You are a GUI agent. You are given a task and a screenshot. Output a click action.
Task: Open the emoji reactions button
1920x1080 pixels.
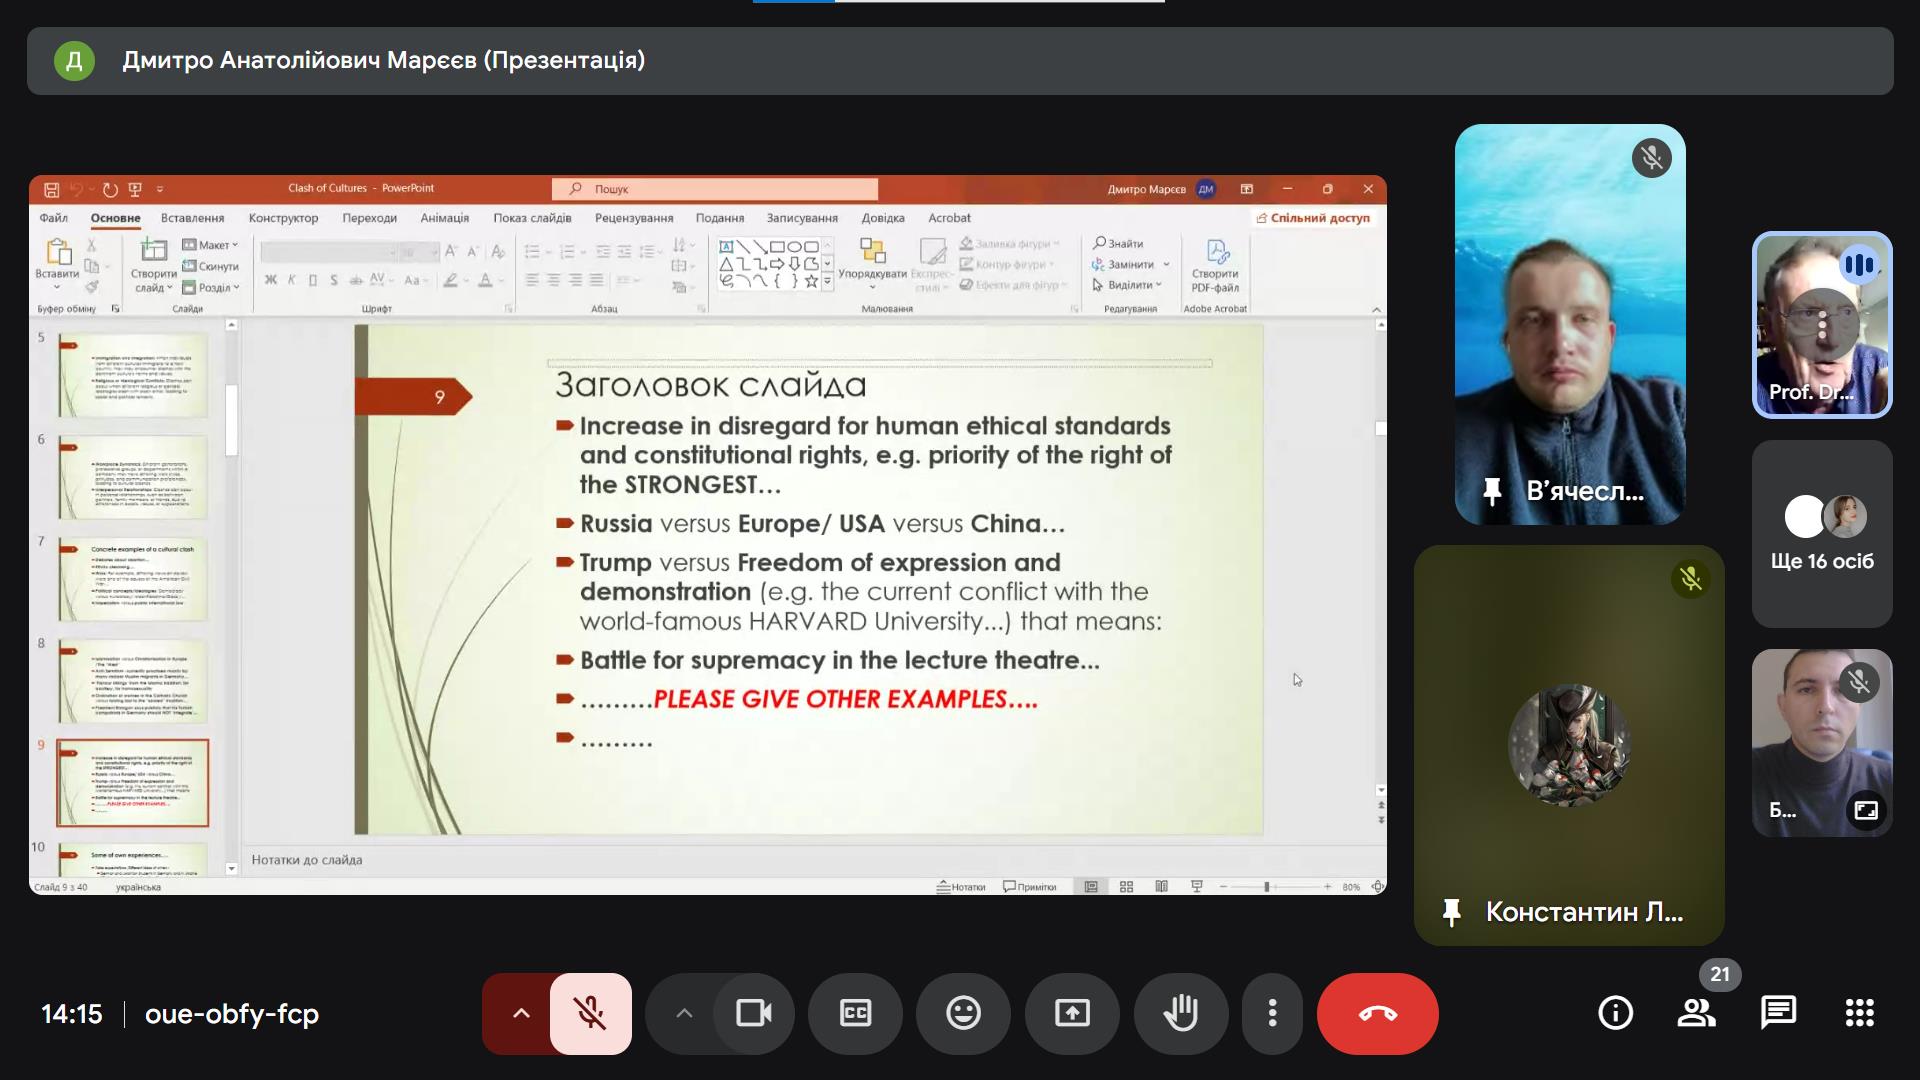coord(964,1014)
